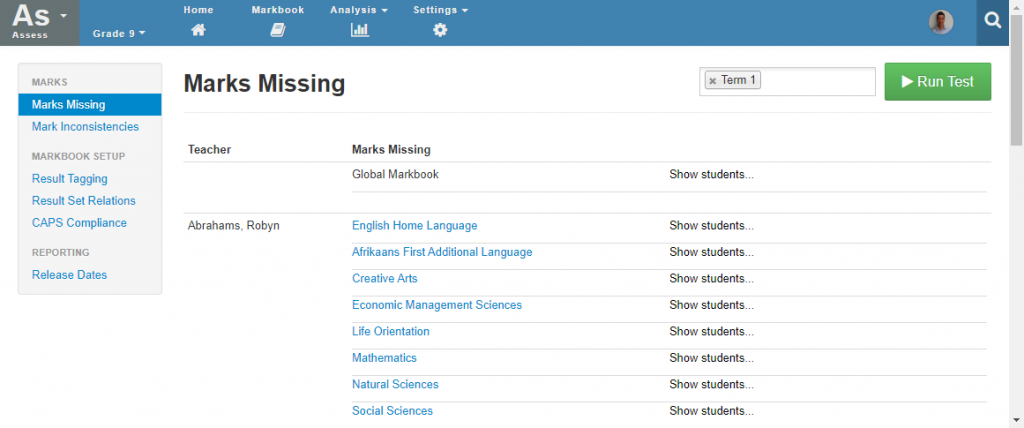Show students for Global Markbook
The height and width of the screenshot is (428, 1024).
click(711, 174)
